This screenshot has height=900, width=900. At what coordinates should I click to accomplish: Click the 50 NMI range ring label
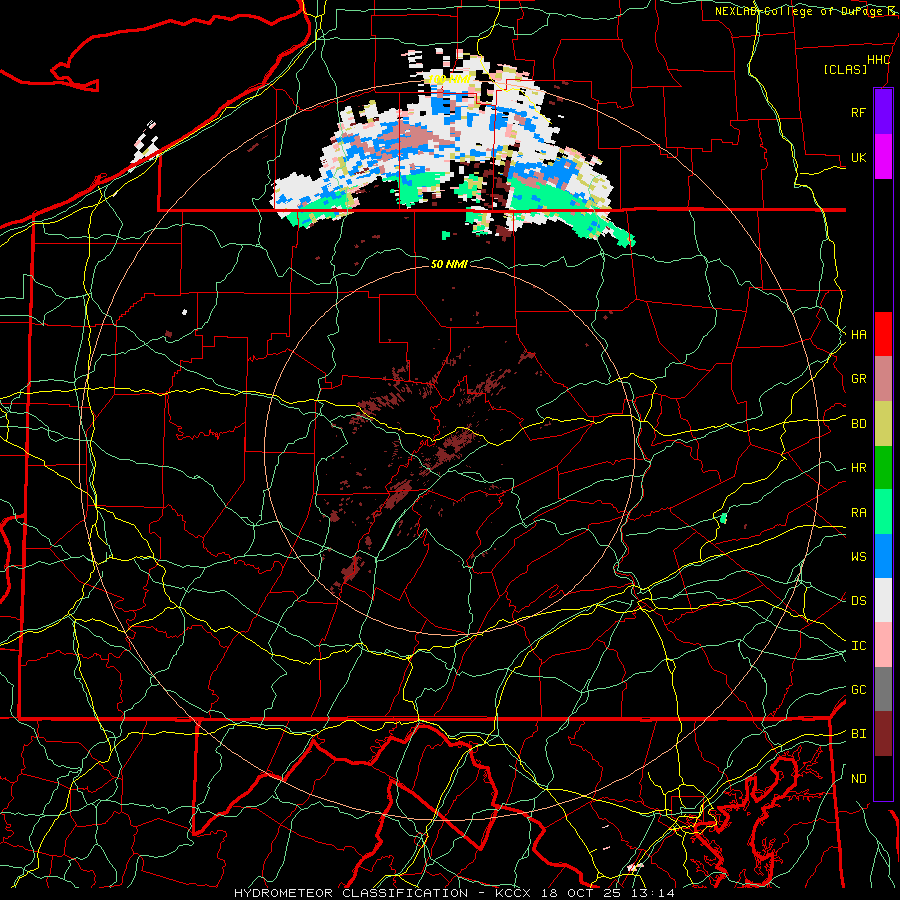[x=449, y=264]
